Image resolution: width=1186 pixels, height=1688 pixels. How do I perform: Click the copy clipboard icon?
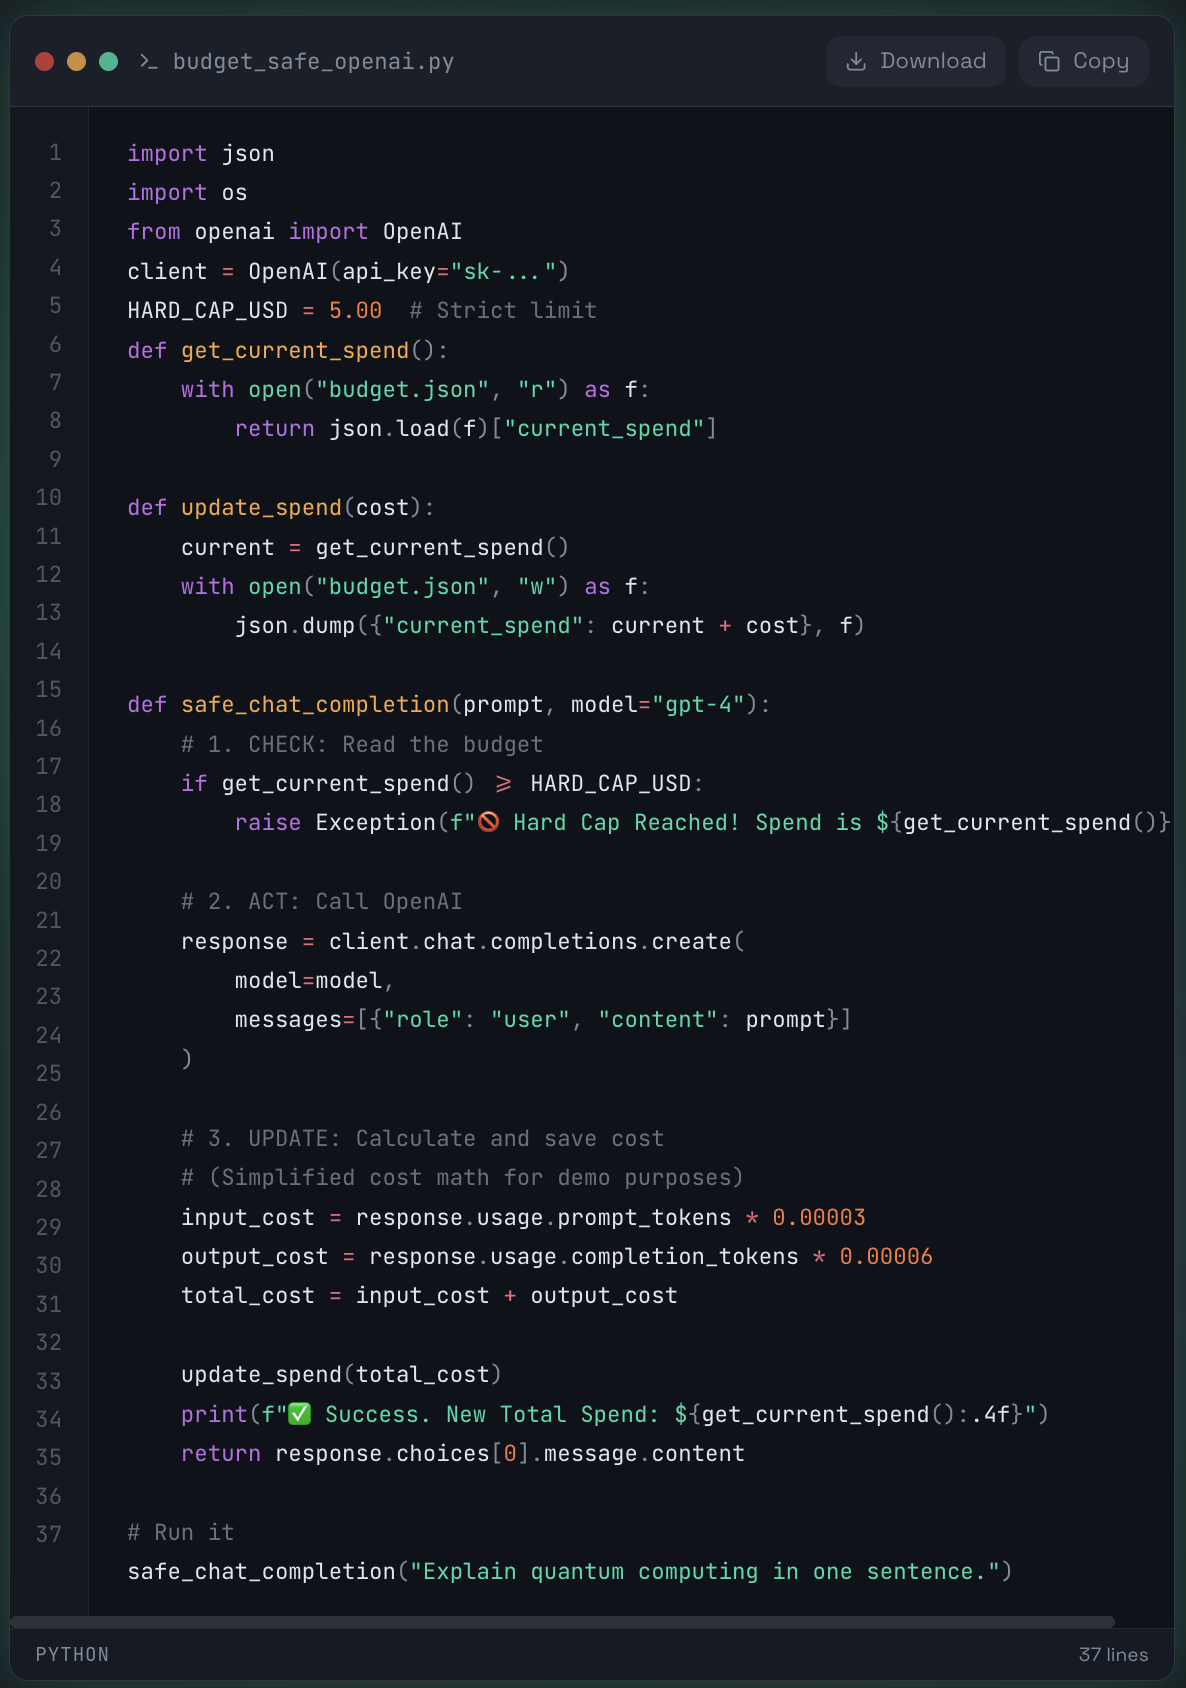pos(1049,62)
